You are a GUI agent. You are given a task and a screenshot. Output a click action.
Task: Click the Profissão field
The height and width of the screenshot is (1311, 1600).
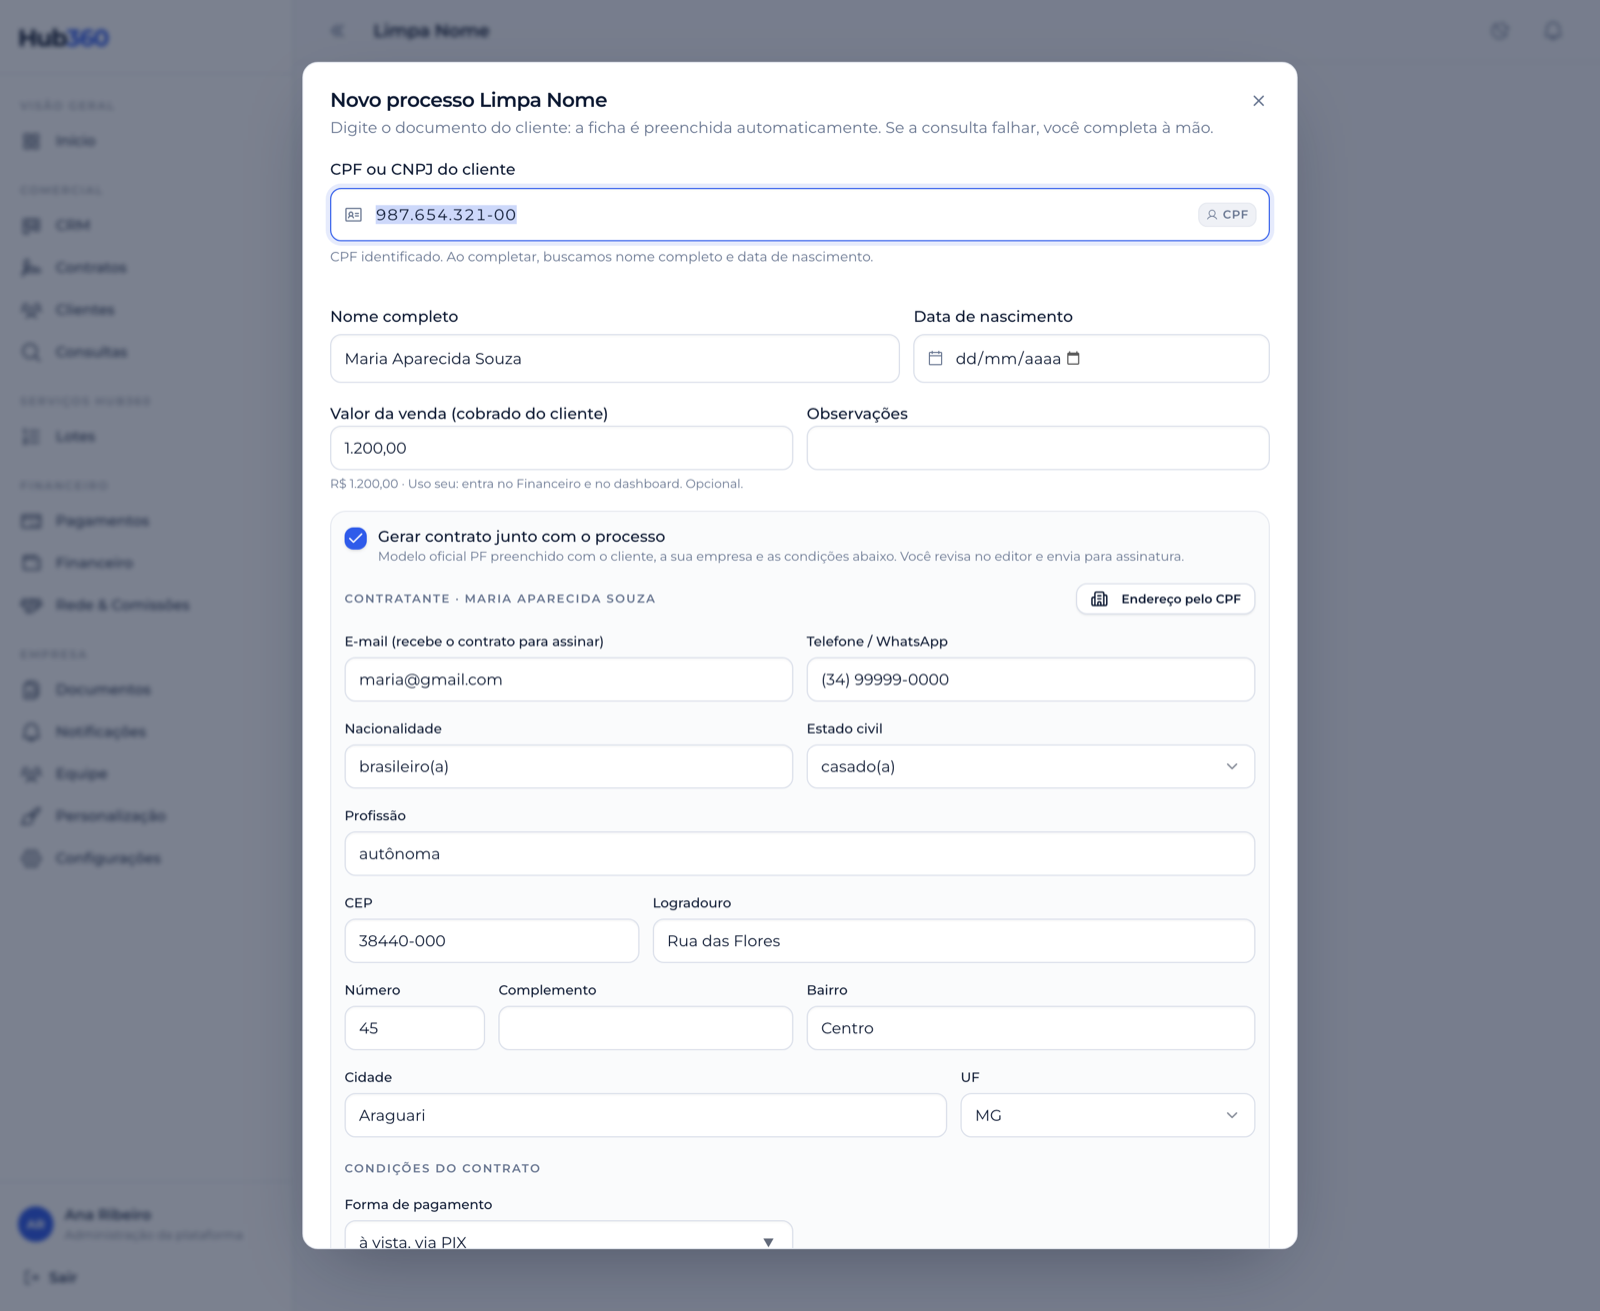tap(800, 854)
